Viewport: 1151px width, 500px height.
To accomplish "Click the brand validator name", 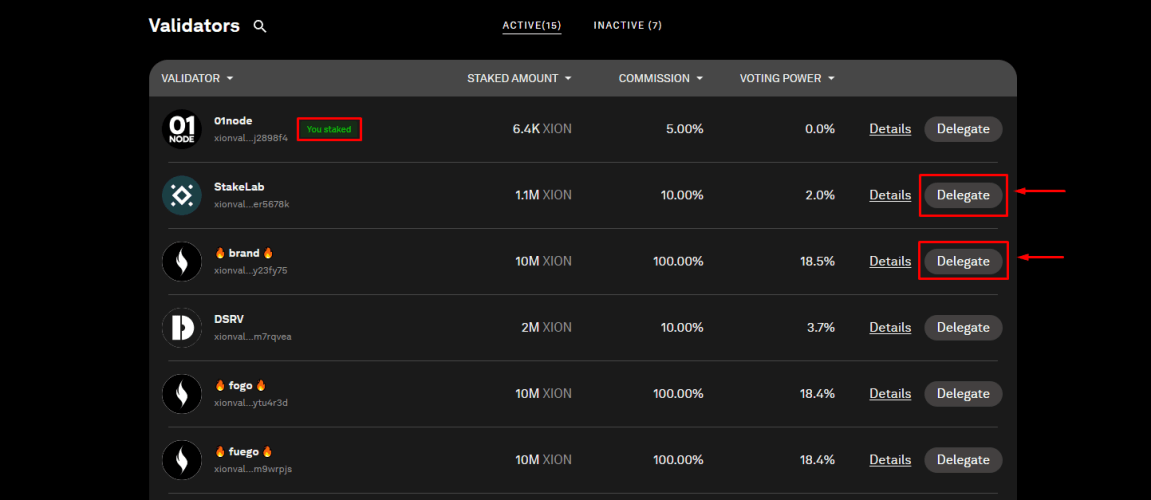I will pos(244,253).
